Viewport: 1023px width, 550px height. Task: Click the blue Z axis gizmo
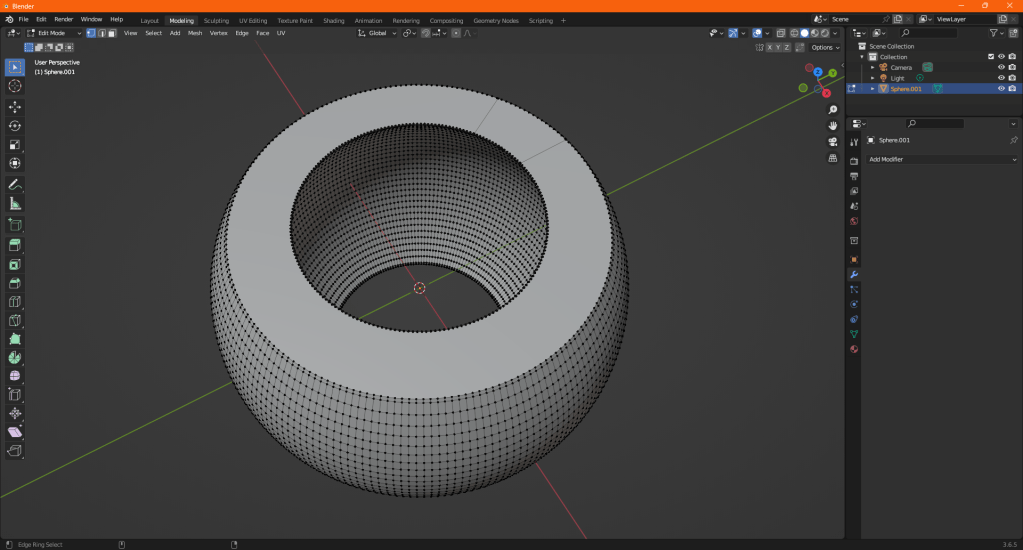click(818, 72)
